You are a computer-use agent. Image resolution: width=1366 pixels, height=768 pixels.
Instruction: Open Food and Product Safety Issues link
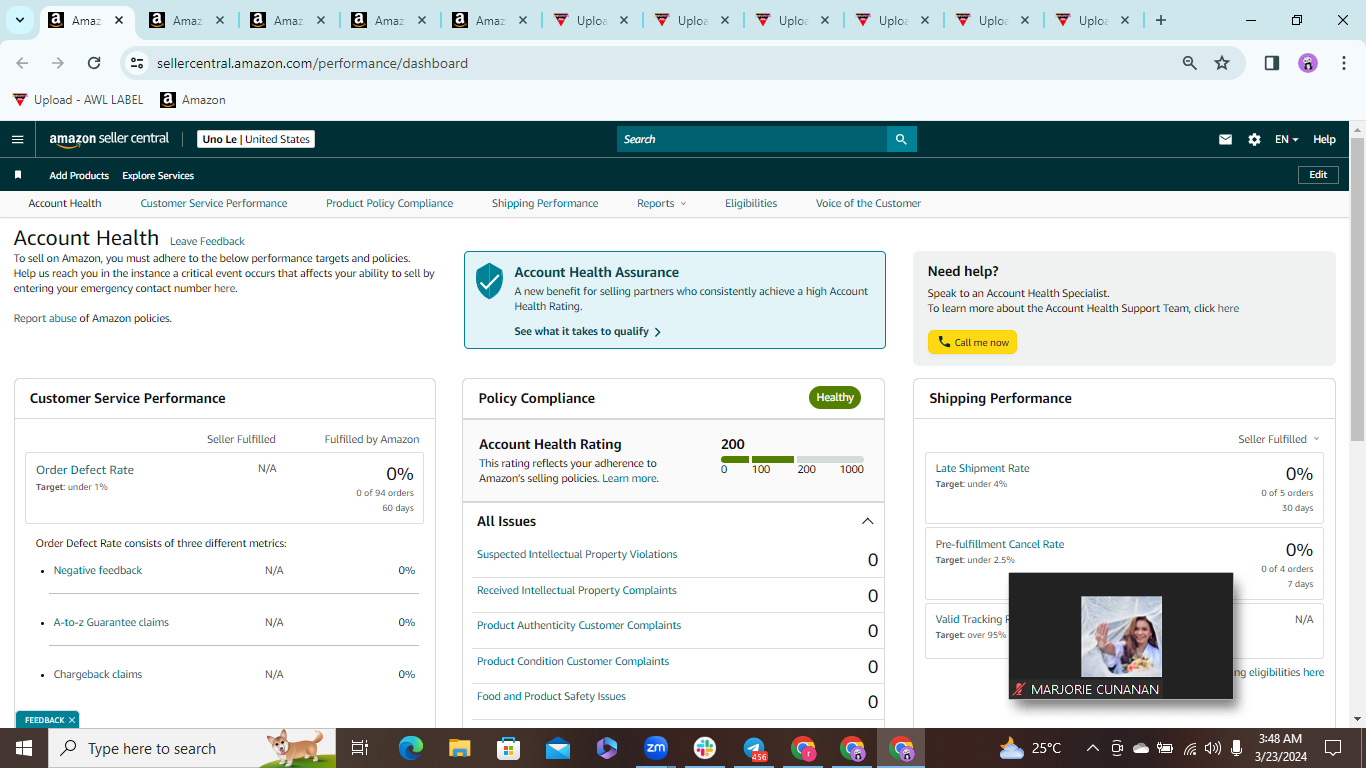pos(551,696)
